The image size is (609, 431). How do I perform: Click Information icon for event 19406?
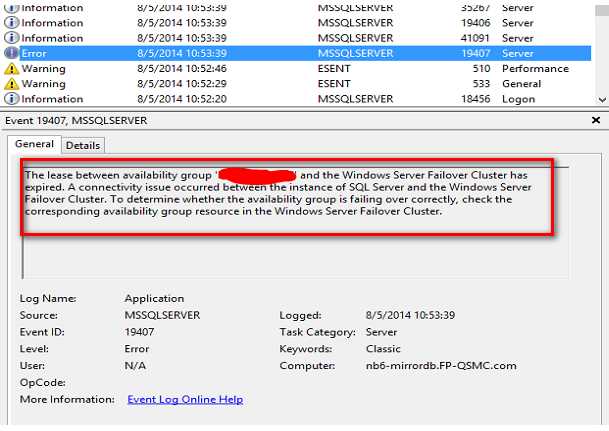click(x=11, y=23)
